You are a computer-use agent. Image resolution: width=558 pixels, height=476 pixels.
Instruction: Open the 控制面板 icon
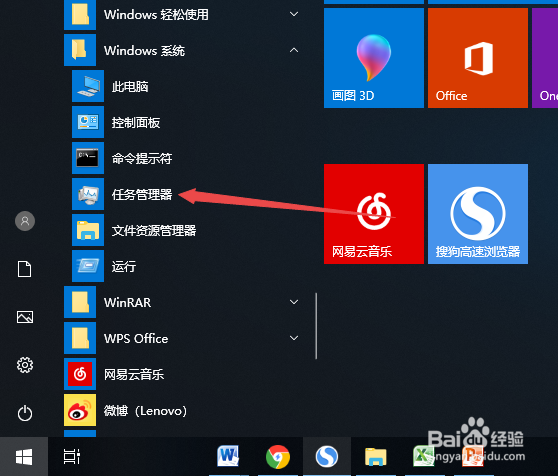pos(88,122)
